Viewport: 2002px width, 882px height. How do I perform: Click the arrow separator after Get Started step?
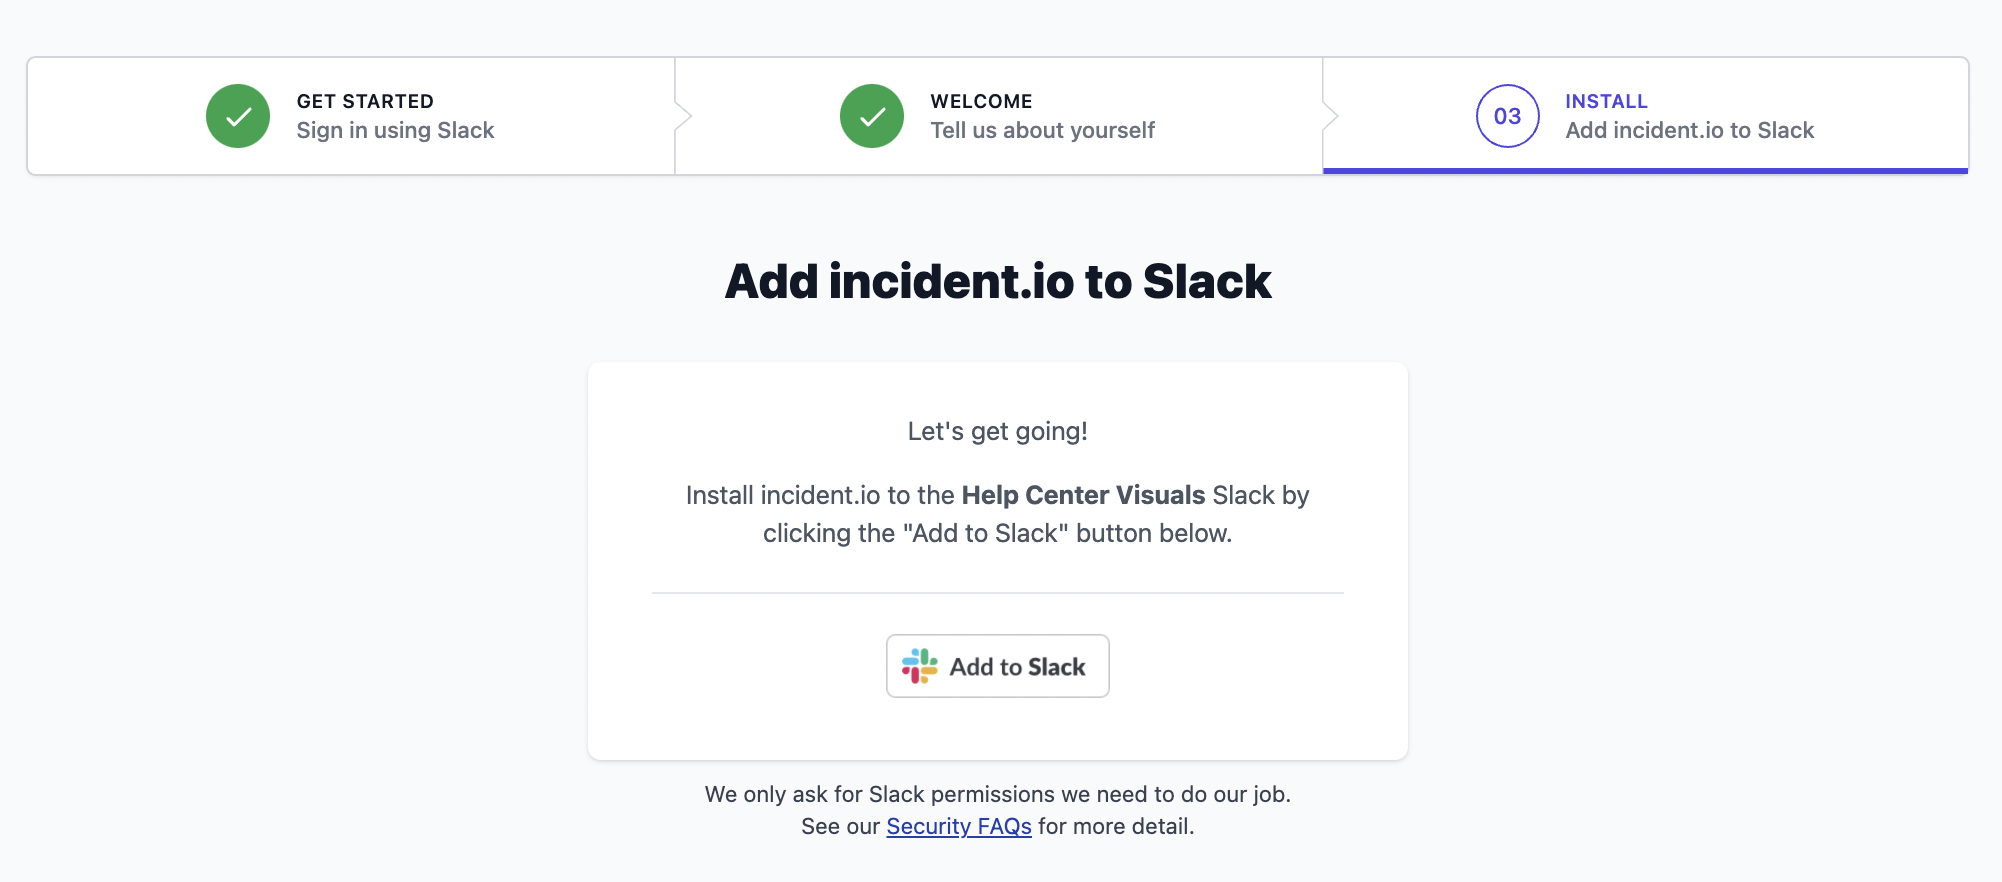[x=684, y=116]
